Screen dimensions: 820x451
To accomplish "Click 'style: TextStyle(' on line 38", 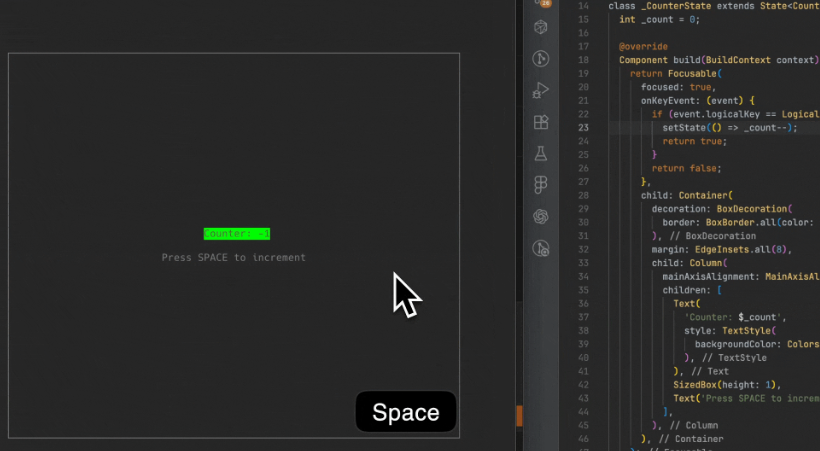I will tap(730, 331).
